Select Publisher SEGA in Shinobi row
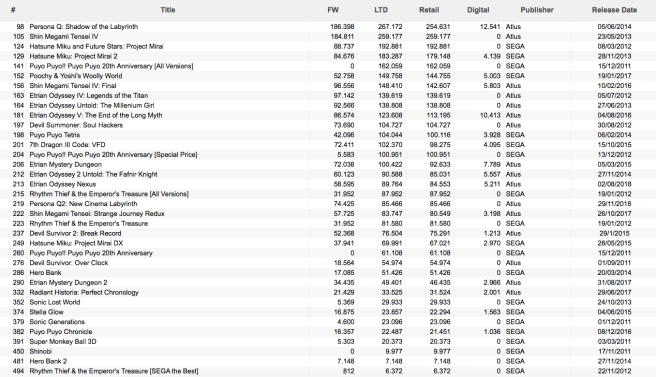 pyautogui.click(x=515, y=351)
